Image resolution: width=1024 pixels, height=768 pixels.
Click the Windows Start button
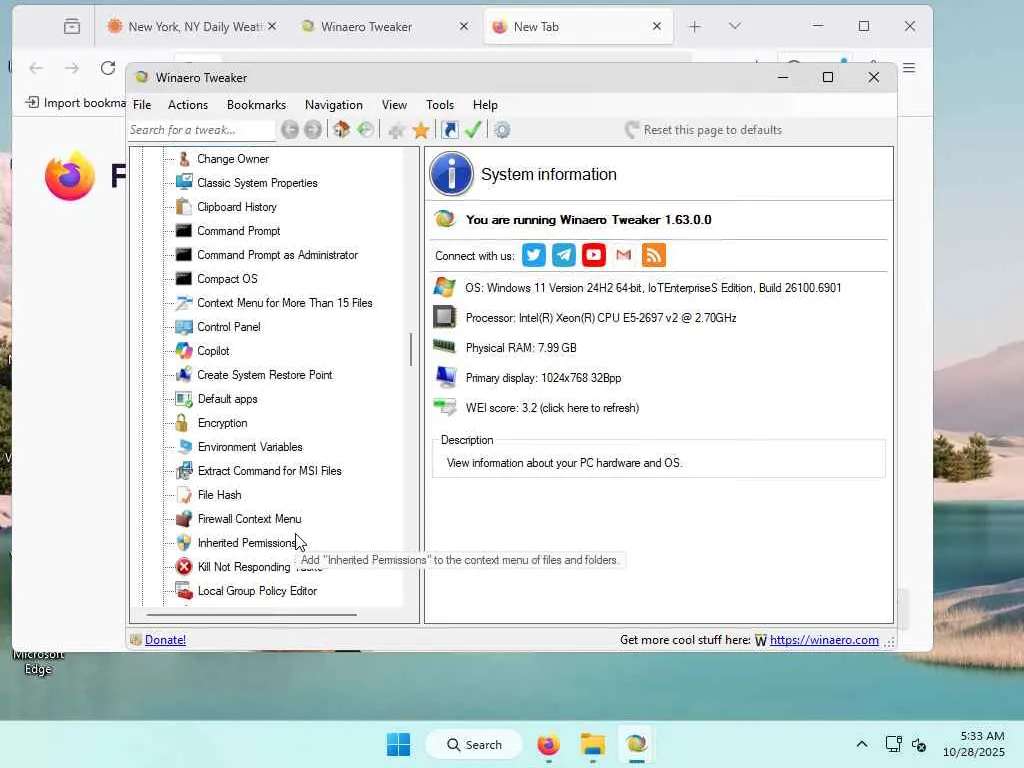398,744
